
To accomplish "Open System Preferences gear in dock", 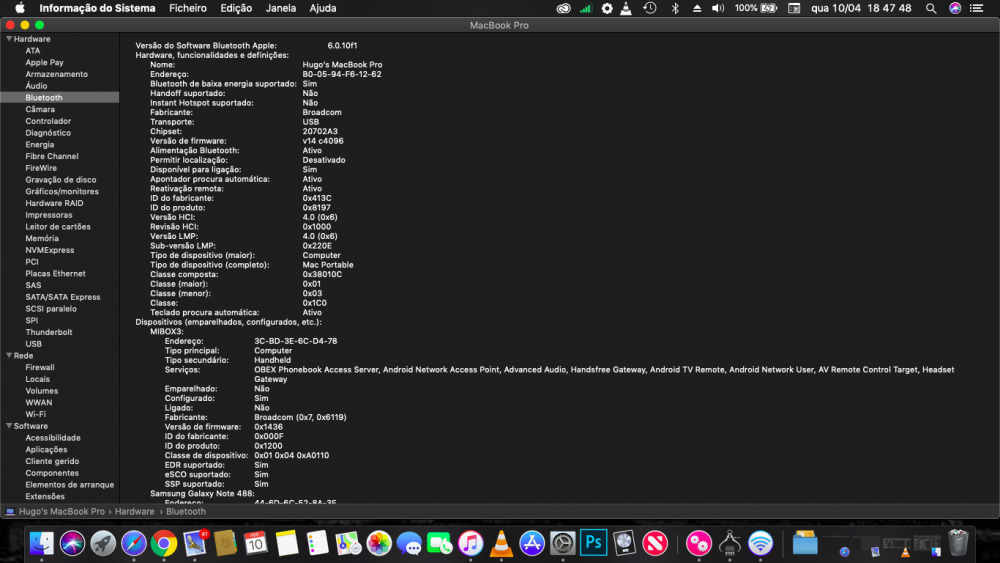I will [x=562, y=543].
